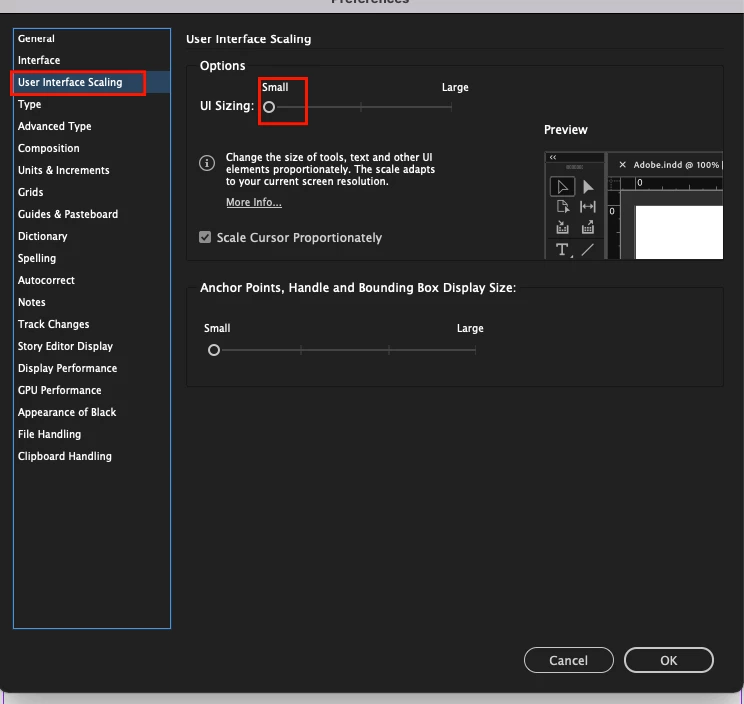Click collapse arrows in preview toolbar

point(553,157)
